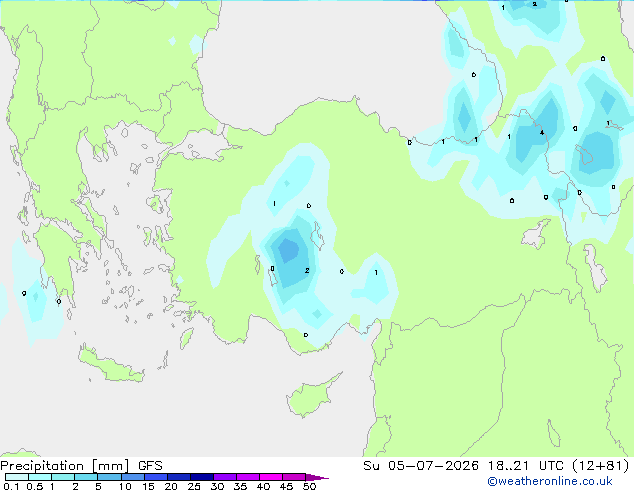Viewport: 634px width, 490px height.
Task: Click the '(12+81)' forecast offset text
Action: click(x=601, y=466)
